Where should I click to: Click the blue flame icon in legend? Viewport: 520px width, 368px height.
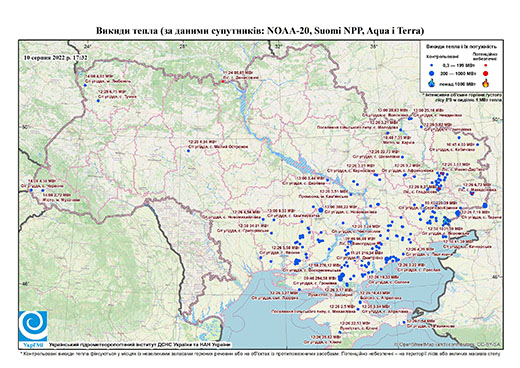point(432,83)
